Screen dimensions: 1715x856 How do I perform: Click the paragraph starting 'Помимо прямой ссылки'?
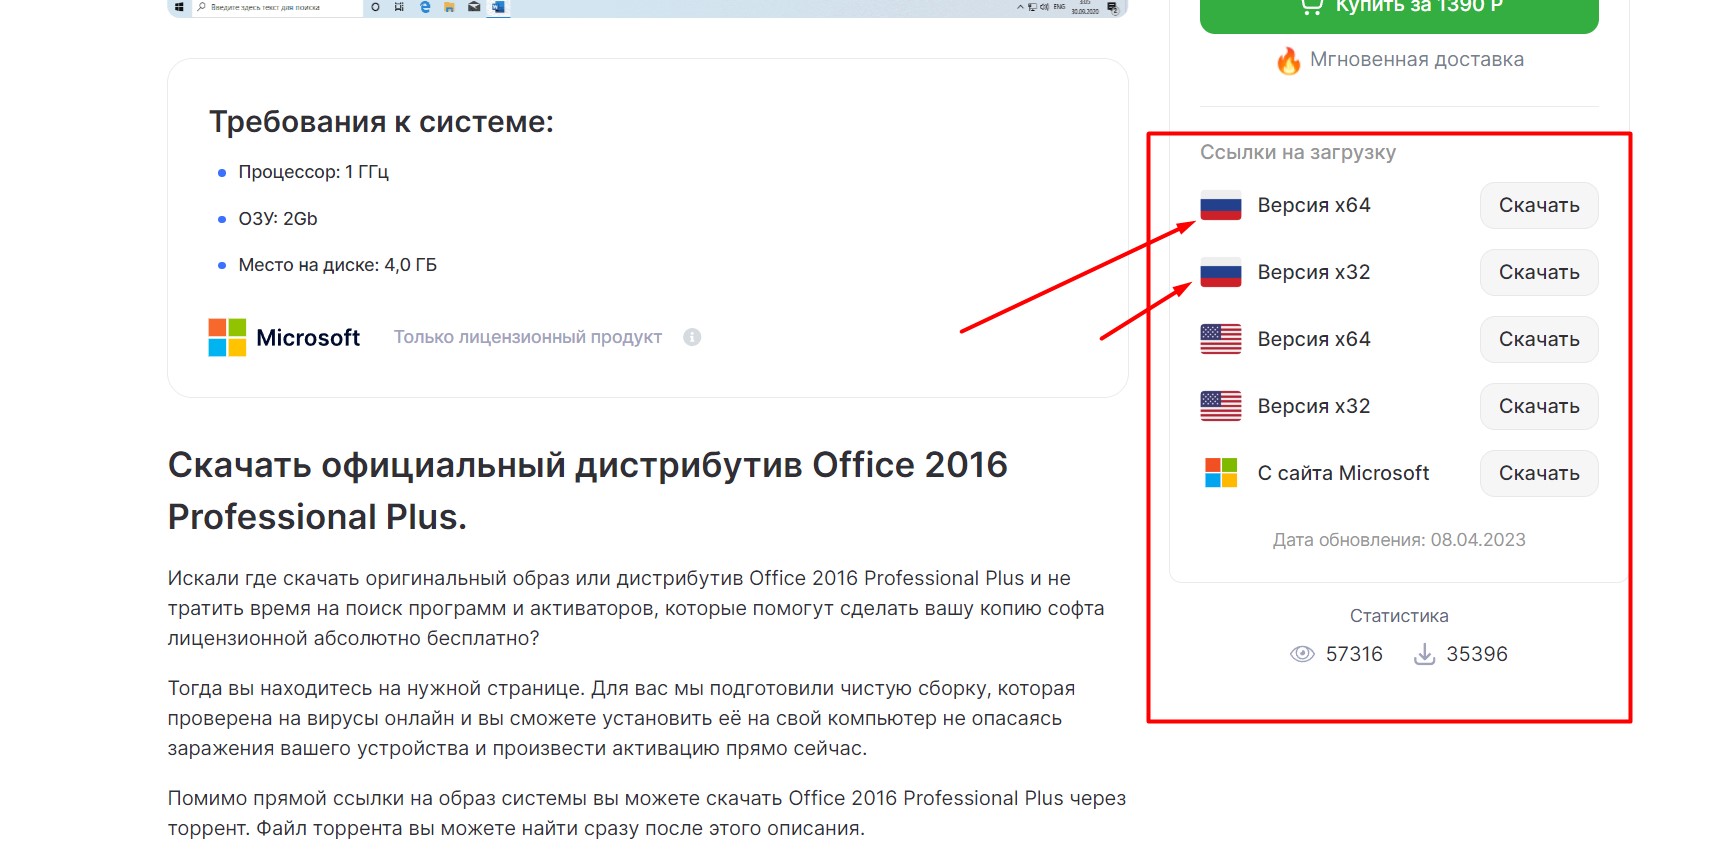coord(647,814)
